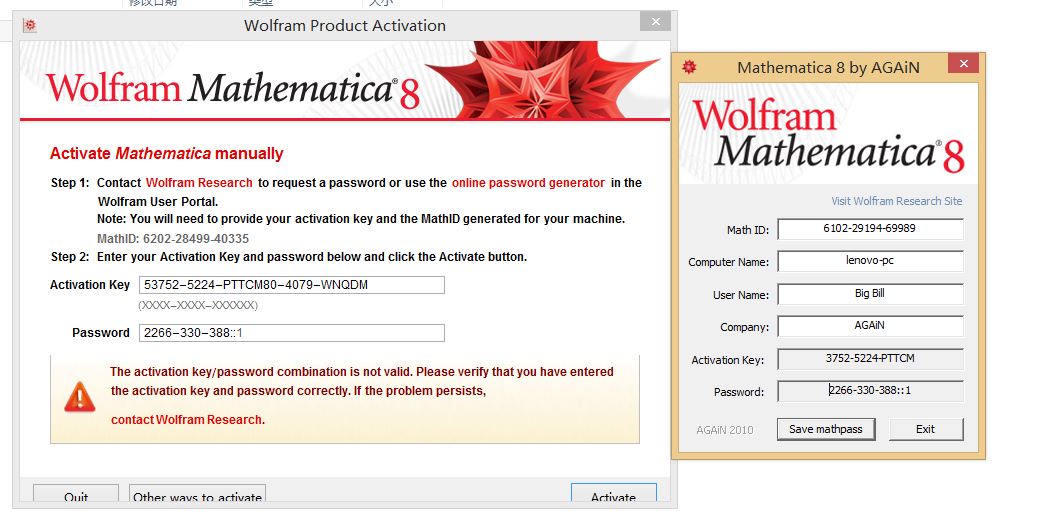Select the Math ID field in keygen
The image size is (1038, 516).
coord(870,229)
